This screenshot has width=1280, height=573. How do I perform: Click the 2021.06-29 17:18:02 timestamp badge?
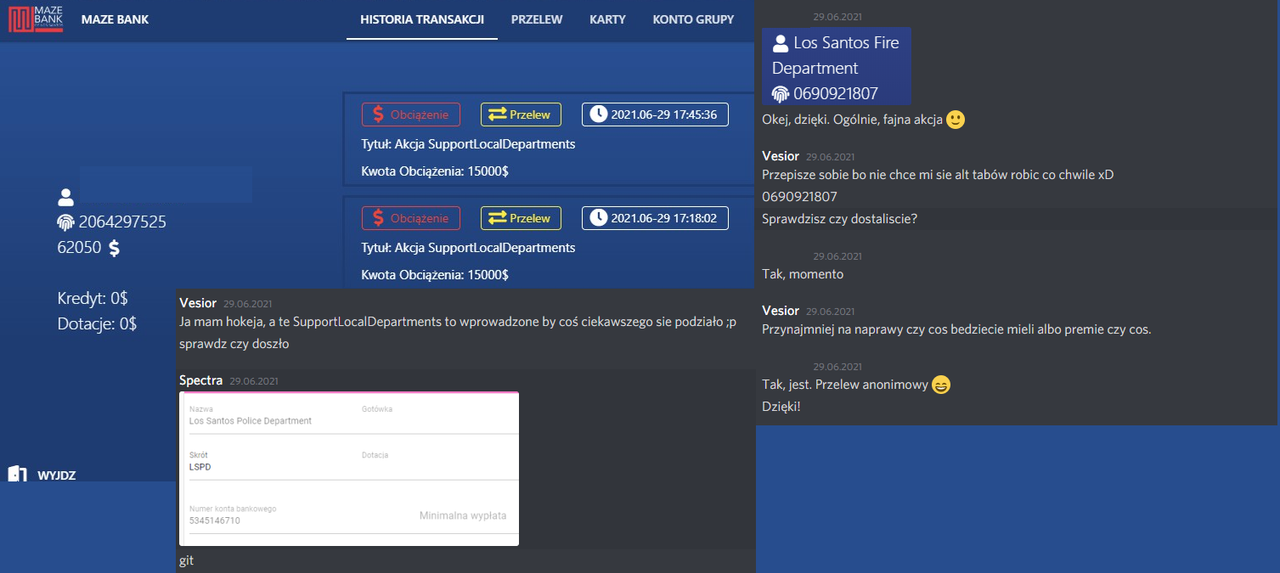[655, 218]
